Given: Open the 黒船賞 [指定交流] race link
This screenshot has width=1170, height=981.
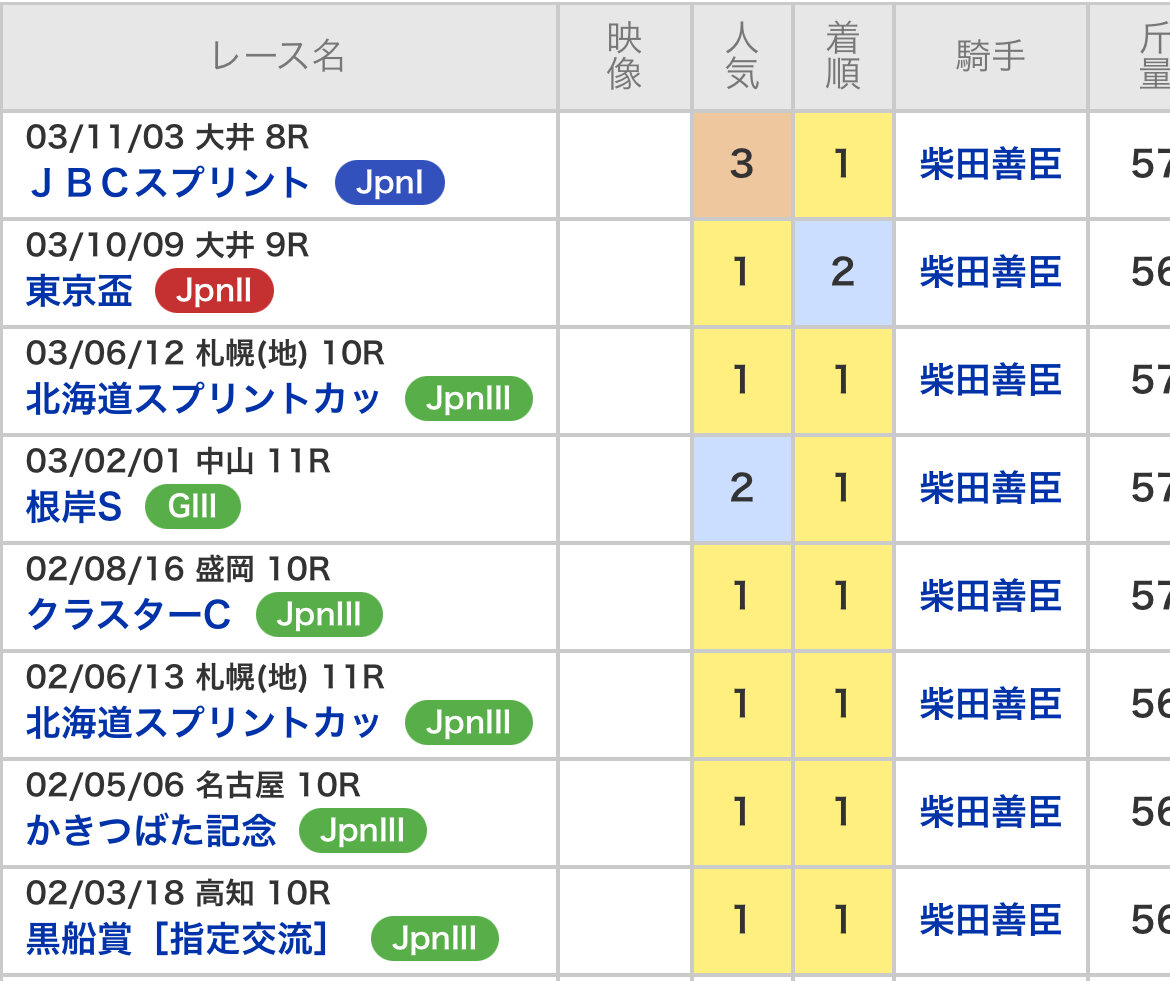Looking at the screenshot, I should tap(178, 938).
